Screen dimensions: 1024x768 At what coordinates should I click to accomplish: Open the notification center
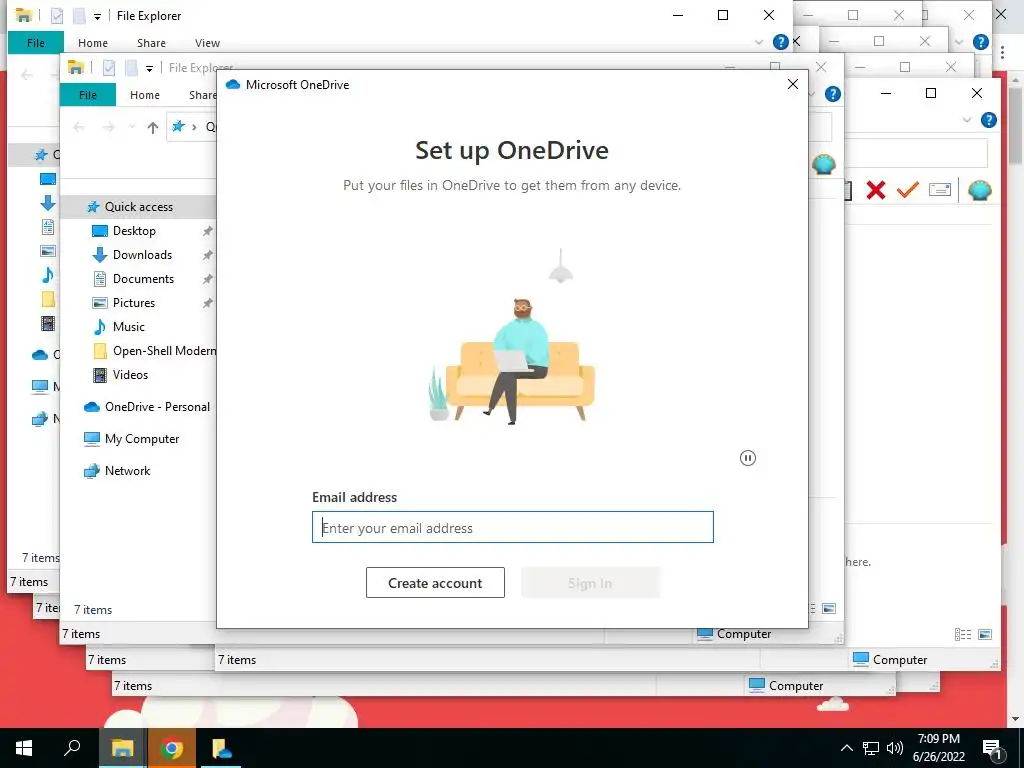tap(992, 749)
